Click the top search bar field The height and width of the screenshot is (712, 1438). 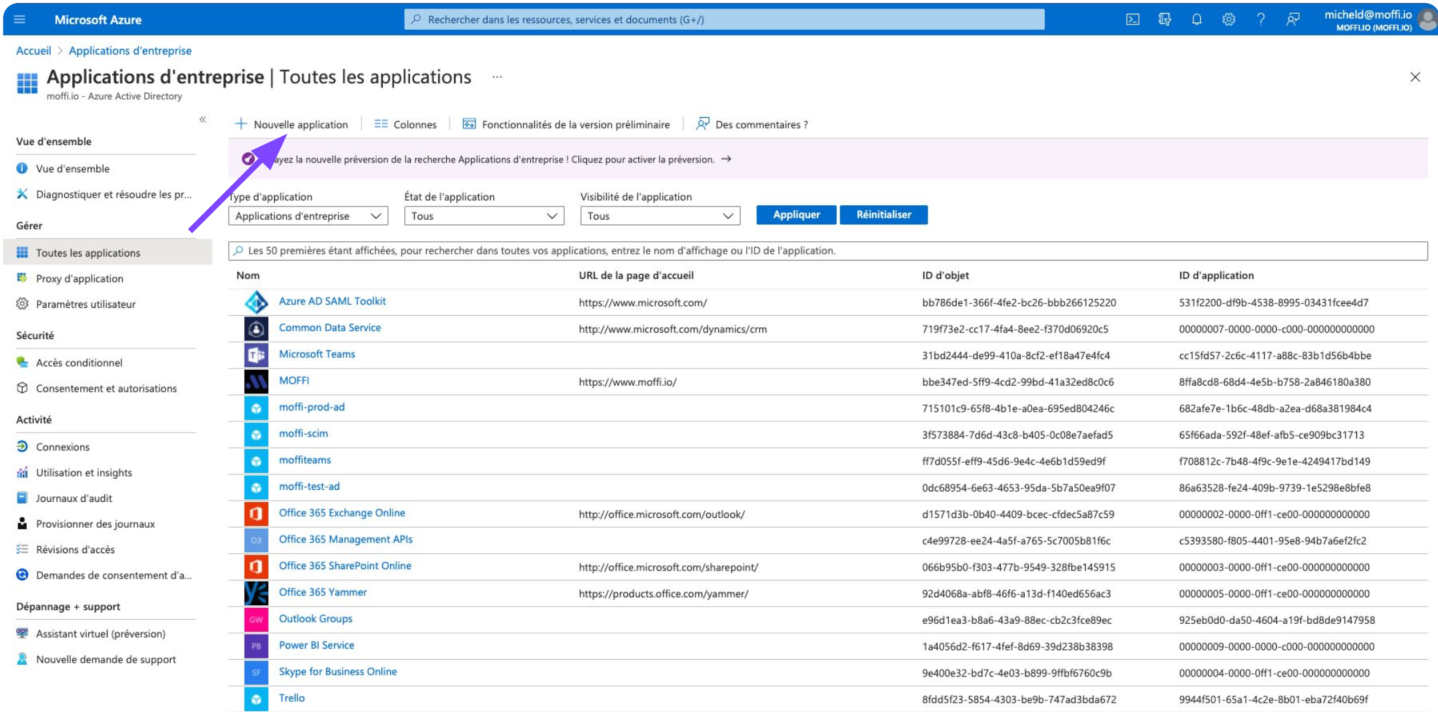coord(725,19)
